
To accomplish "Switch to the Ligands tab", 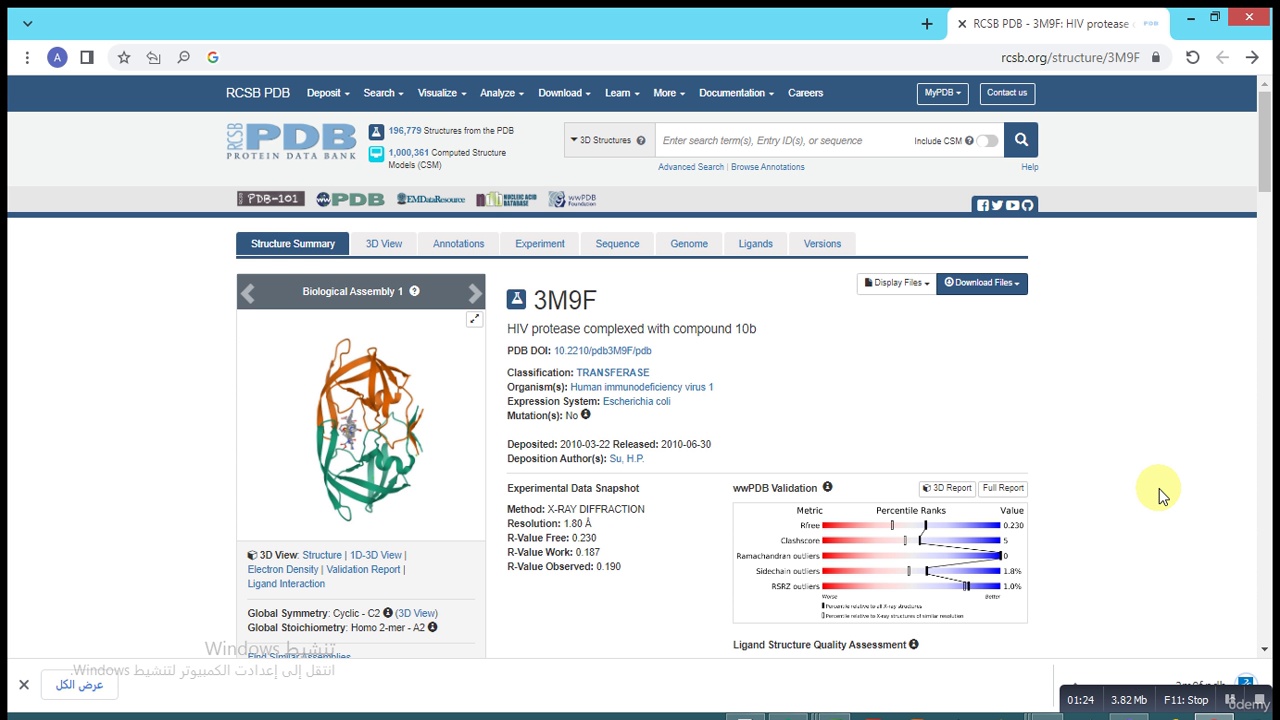I will [x=755, y=244].
